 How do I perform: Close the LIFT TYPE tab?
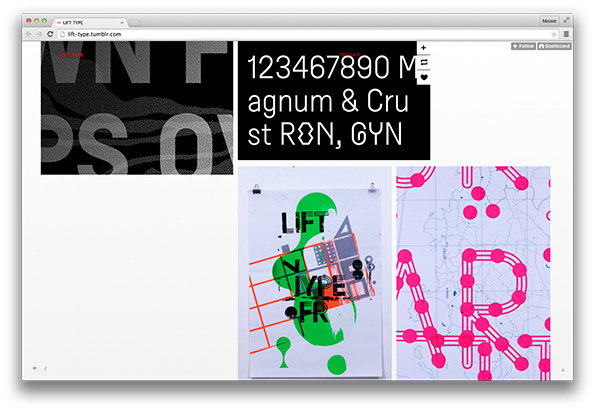(121, 23)
